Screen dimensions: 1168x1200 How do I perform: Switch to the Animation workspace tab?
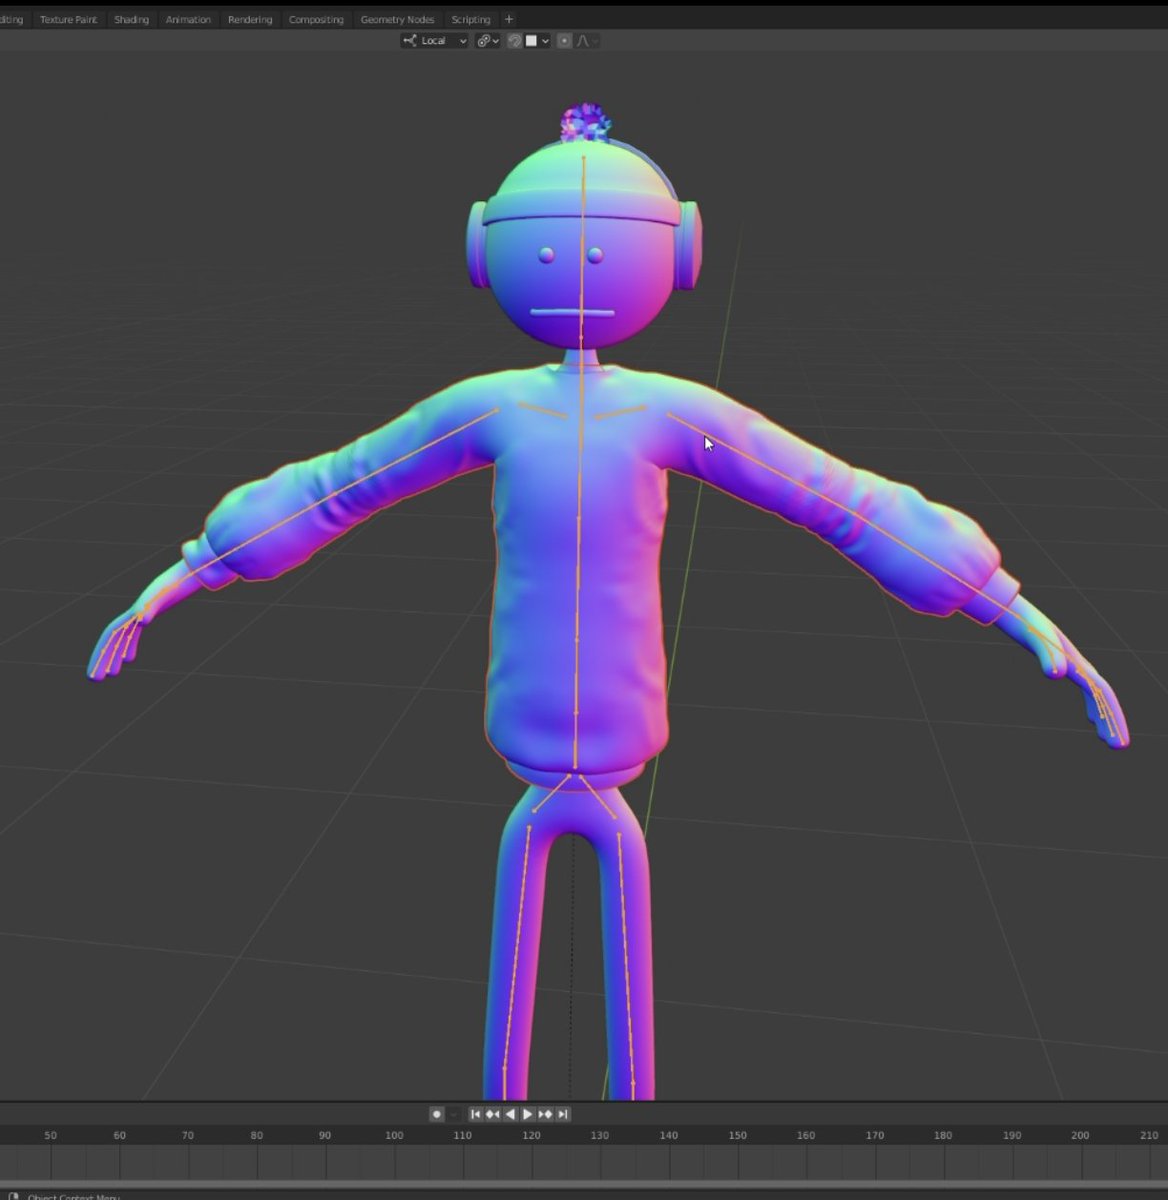click(188, 19)
